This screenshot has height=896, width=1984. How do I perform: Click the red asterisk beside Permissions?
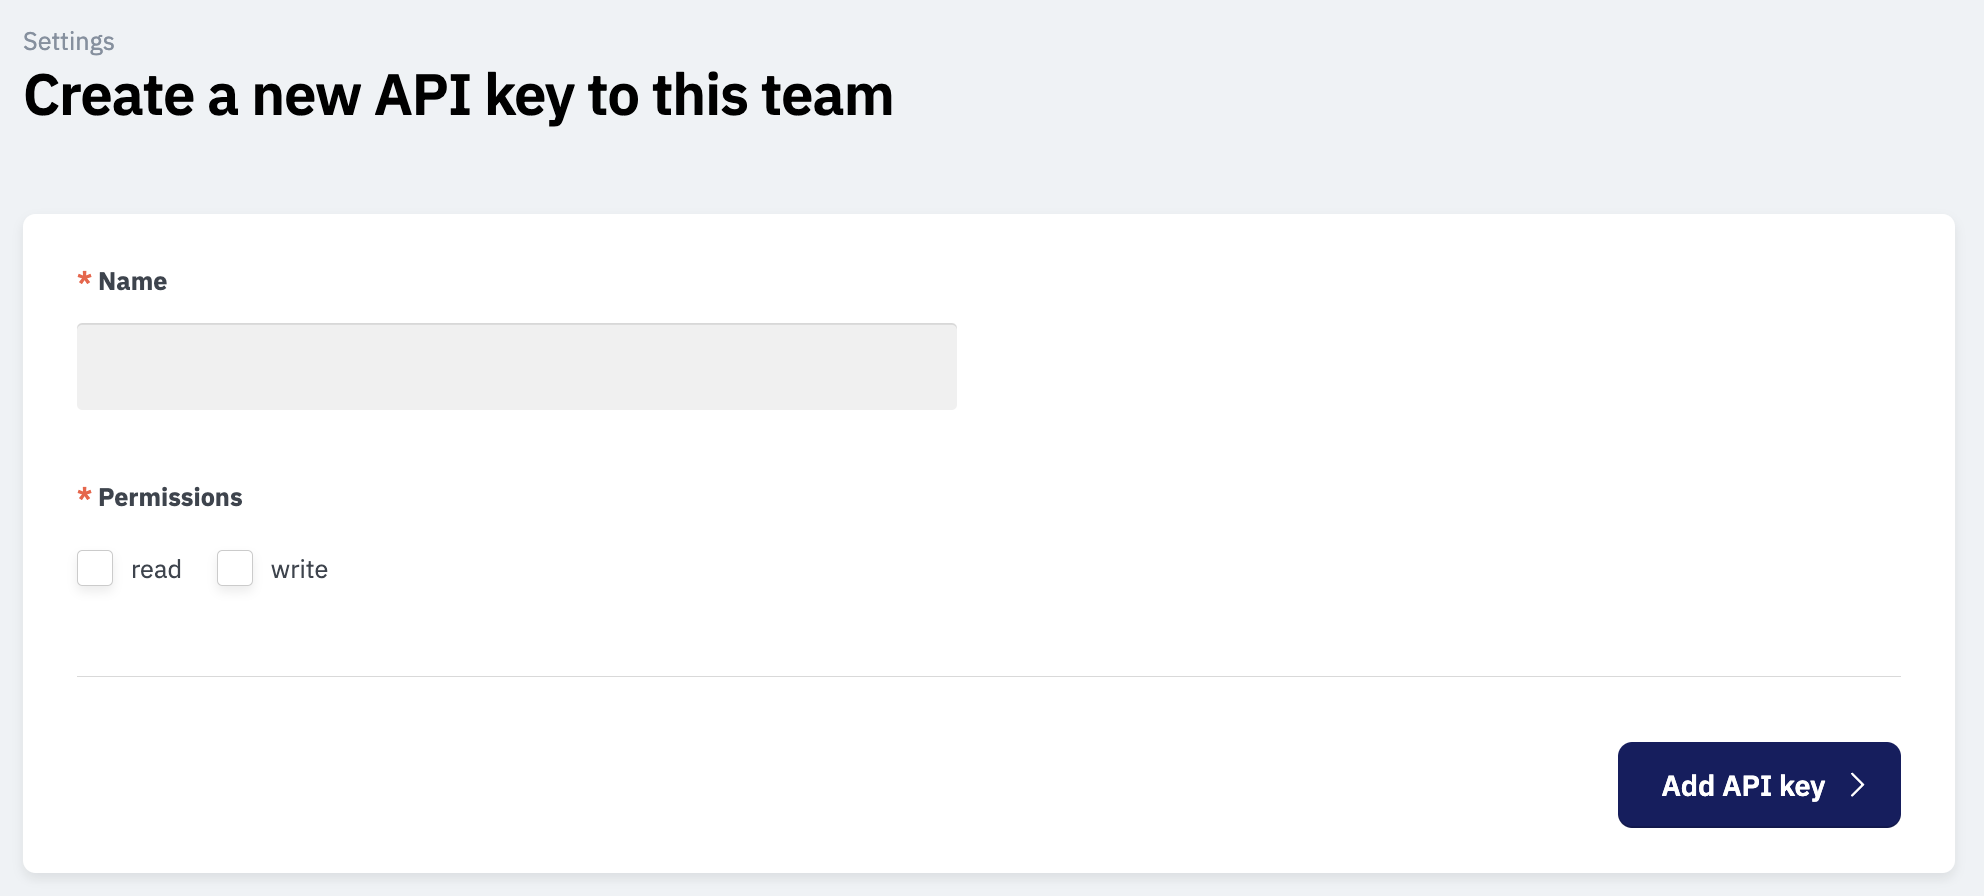pyautogui.click(x=85, y=495)
